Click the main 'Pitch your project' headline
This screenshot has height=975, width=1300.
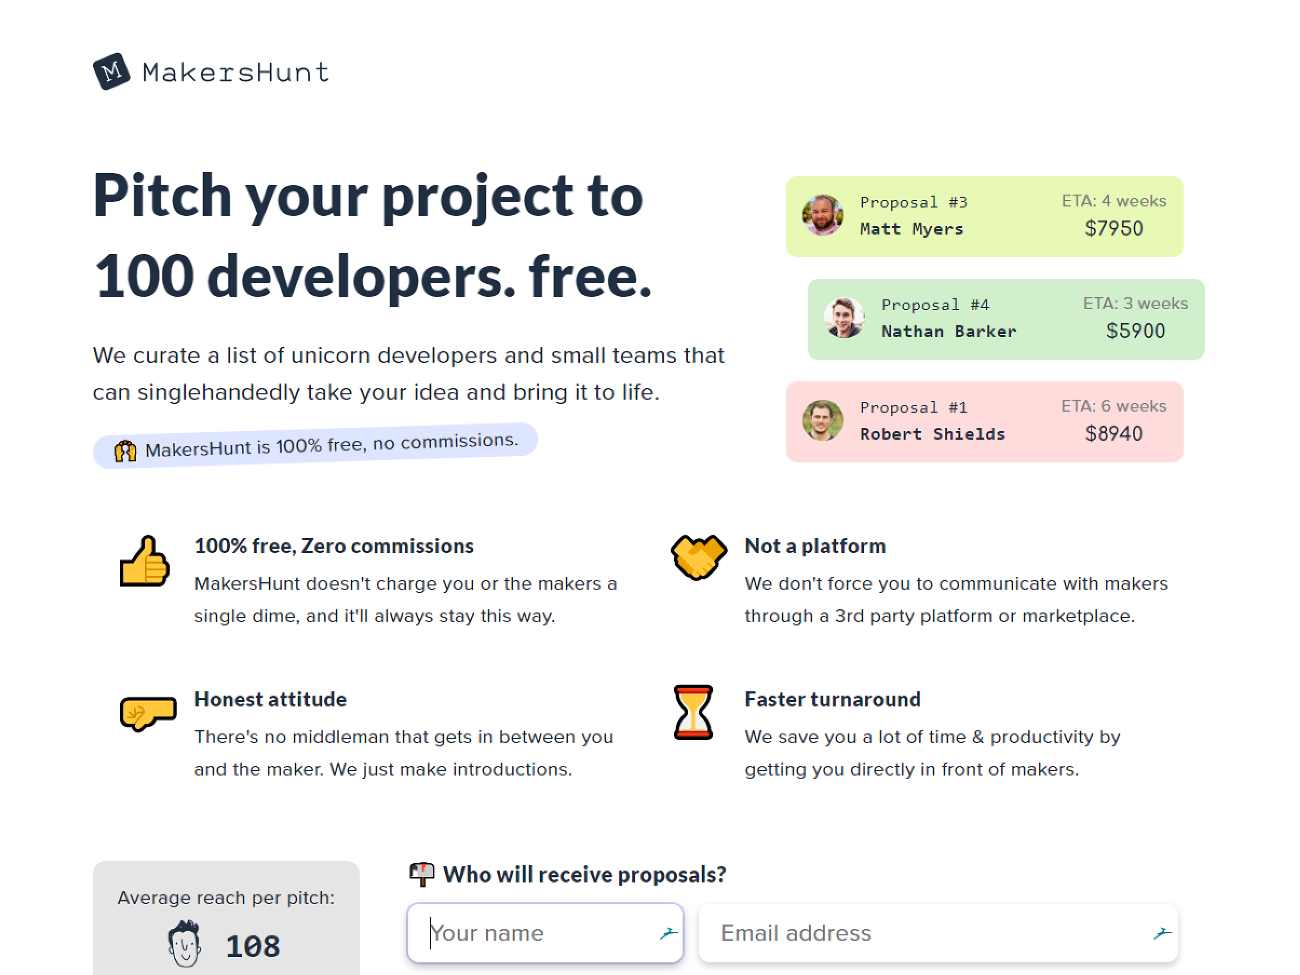tap(372, 236)
